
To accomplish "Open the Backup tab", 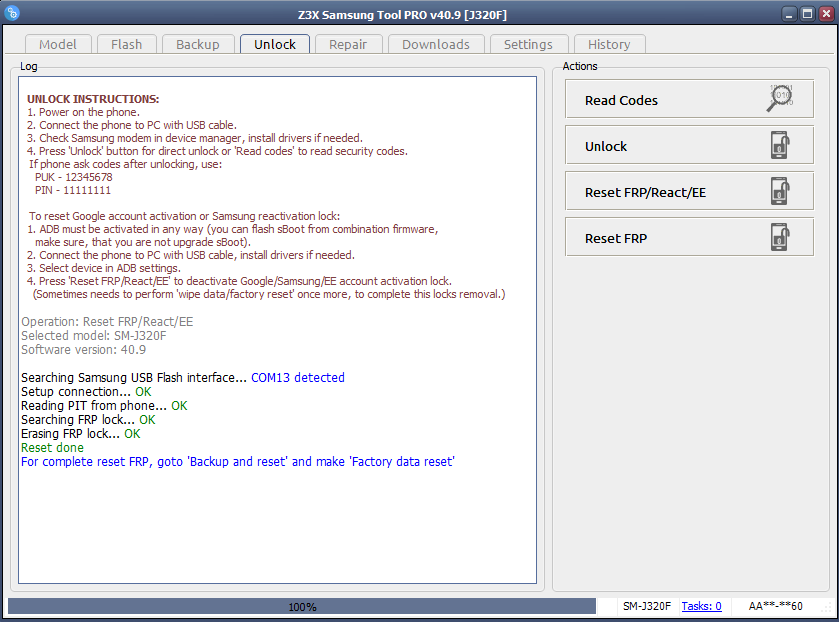I will [x=198, y=44].
